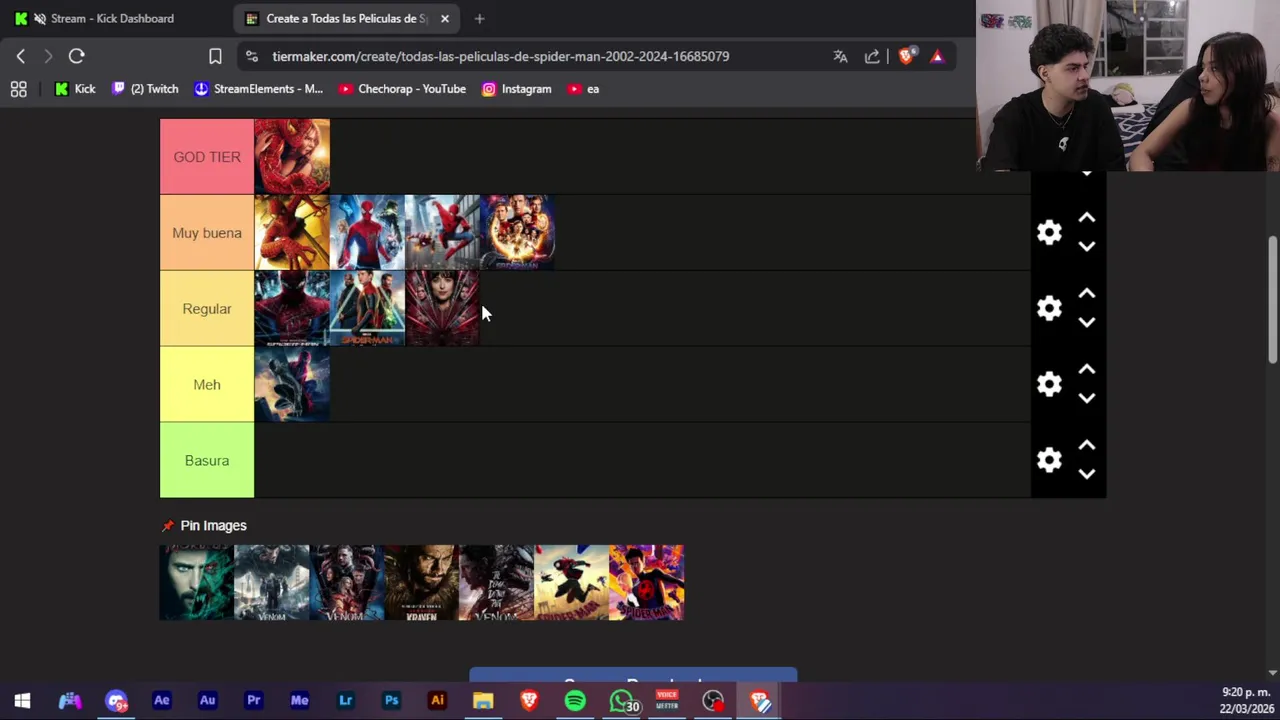The width and height of the screenshot is (1280, 720).
Task: Reload the TierMaker page
Action: pos(77,56)
